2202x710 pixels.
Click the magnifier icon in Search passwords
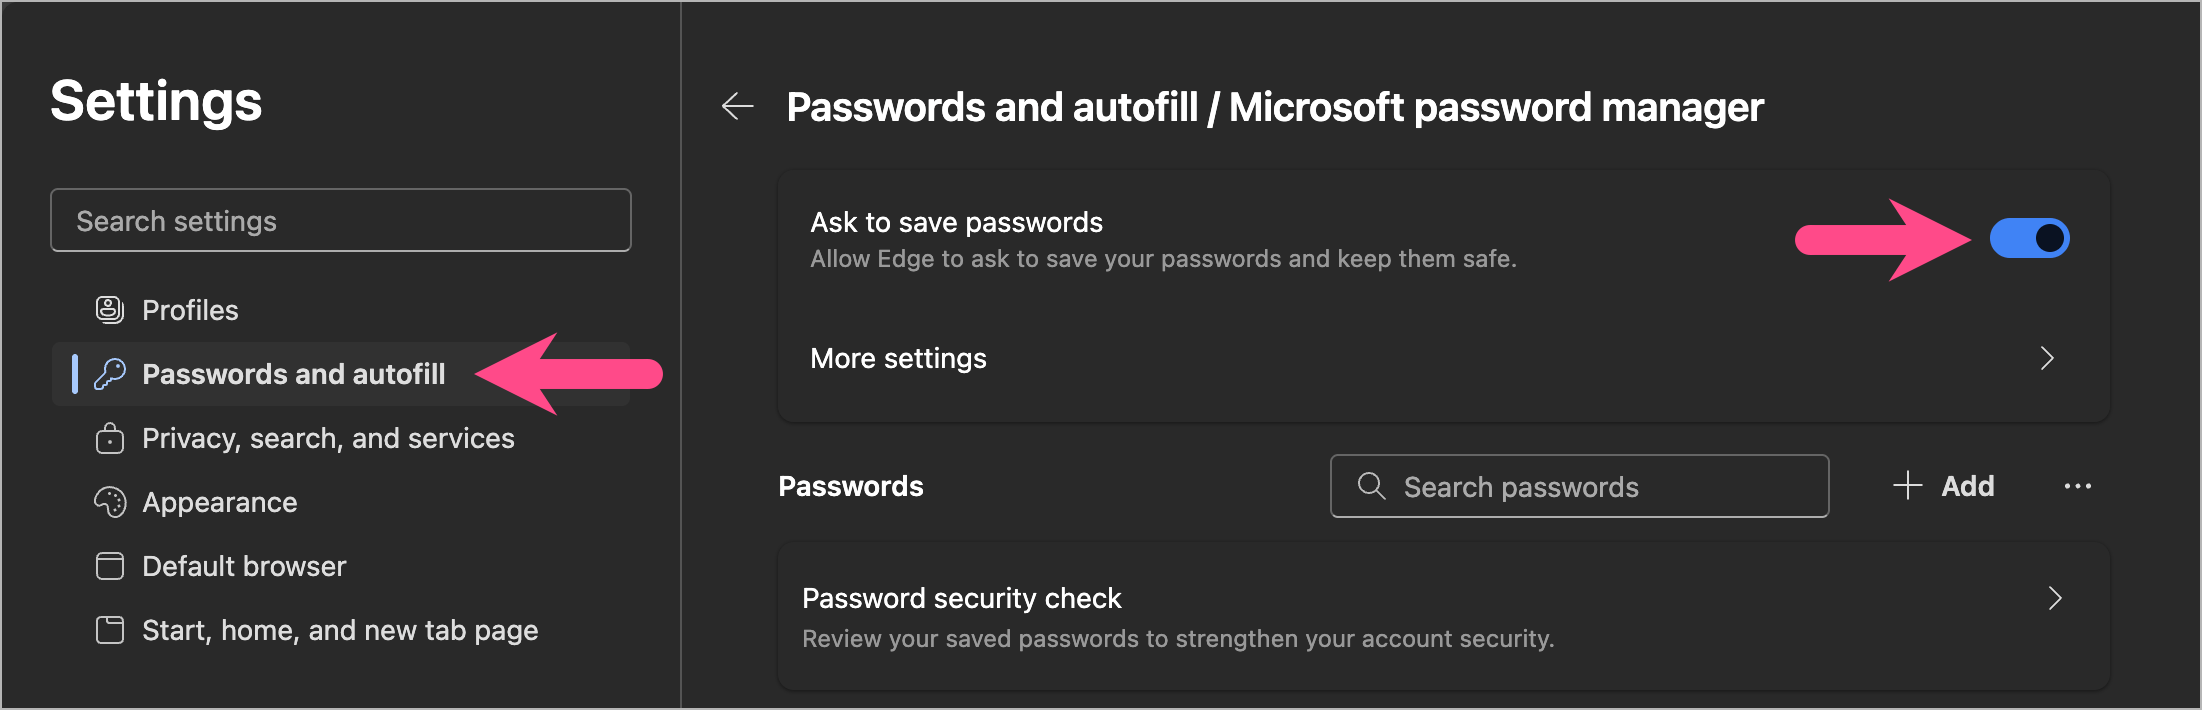[x=1371, y=486]
